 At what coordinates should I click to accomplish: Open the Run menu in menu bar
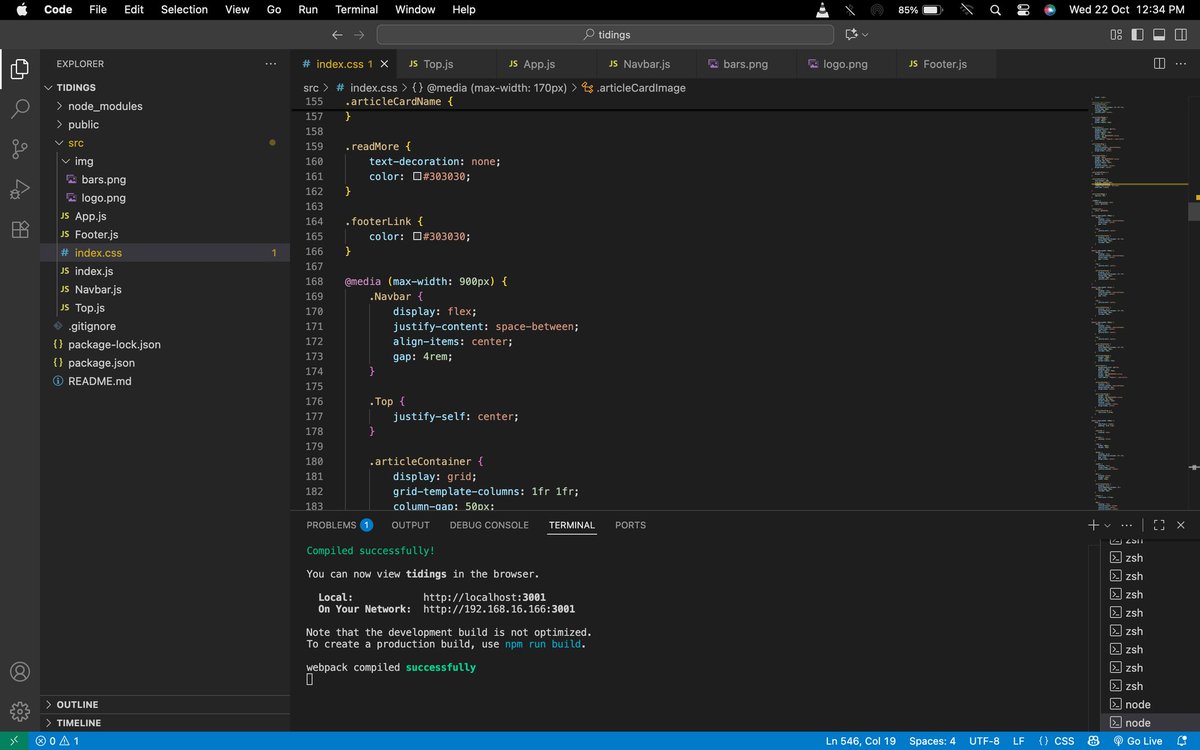[308, 10]
